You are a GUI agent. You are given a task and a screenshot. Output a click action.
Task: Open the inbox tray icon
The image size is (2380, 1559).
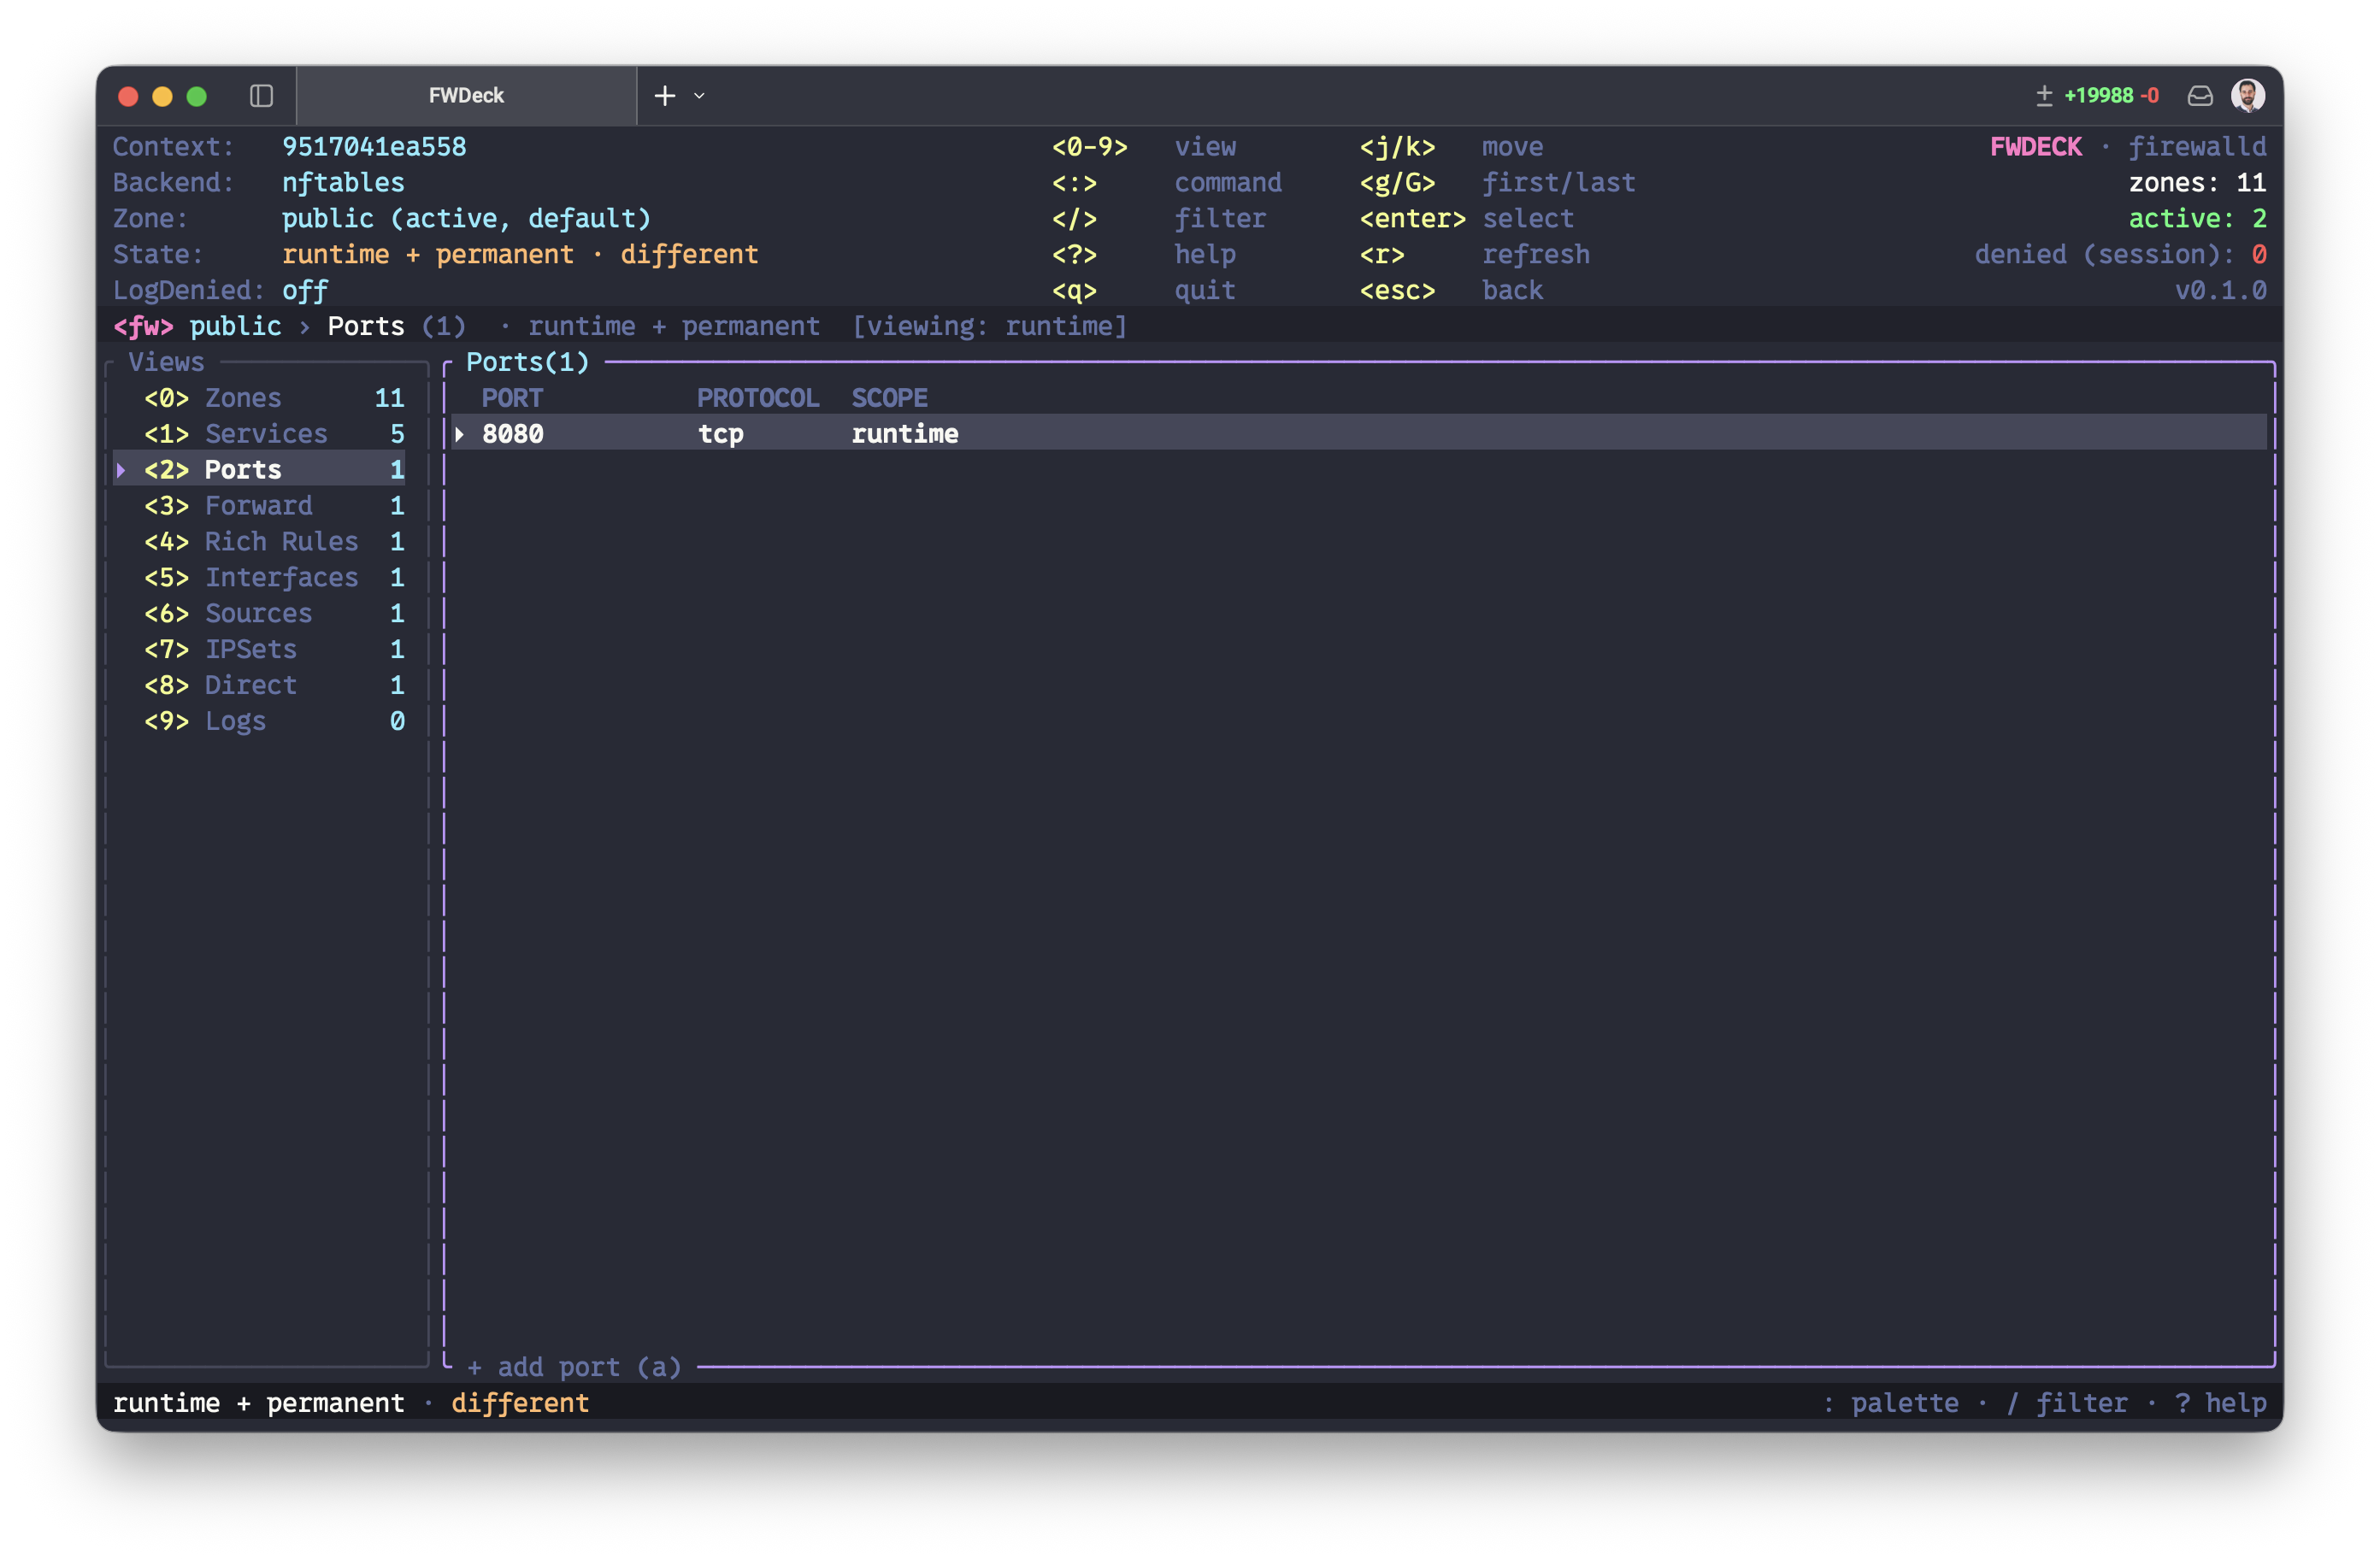pyautogui.click(x=2200, y=96)
